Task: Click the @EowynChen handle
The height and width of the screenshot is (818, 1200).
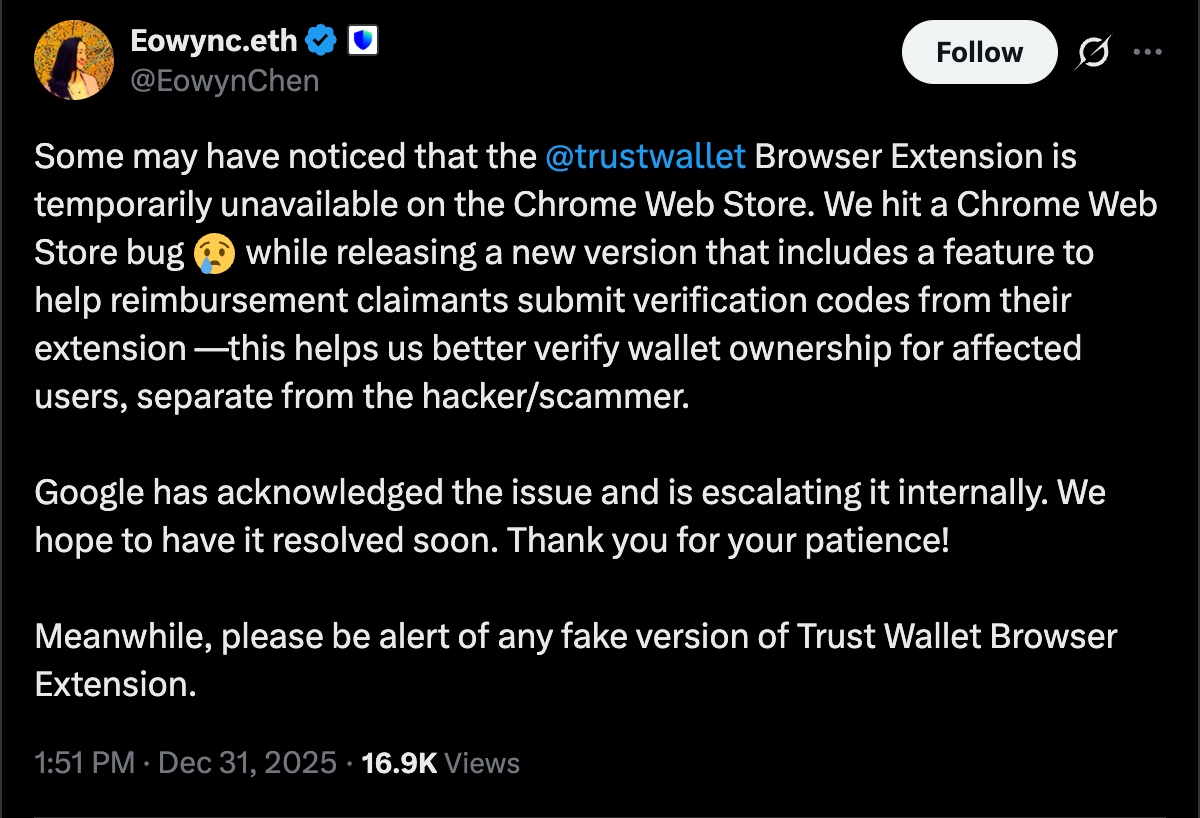Action: click(x=226, y=80)
